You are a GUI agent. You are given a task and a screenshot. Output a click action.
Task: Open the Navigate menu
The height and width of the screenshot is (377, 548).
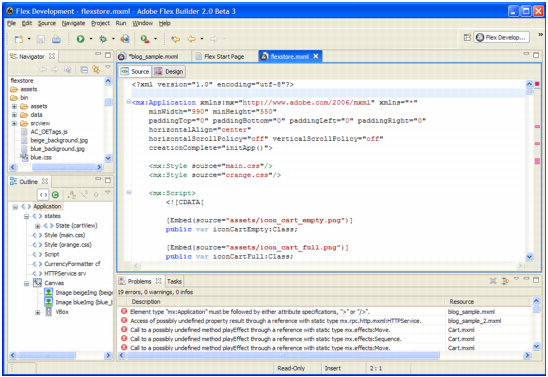point(73,23)
